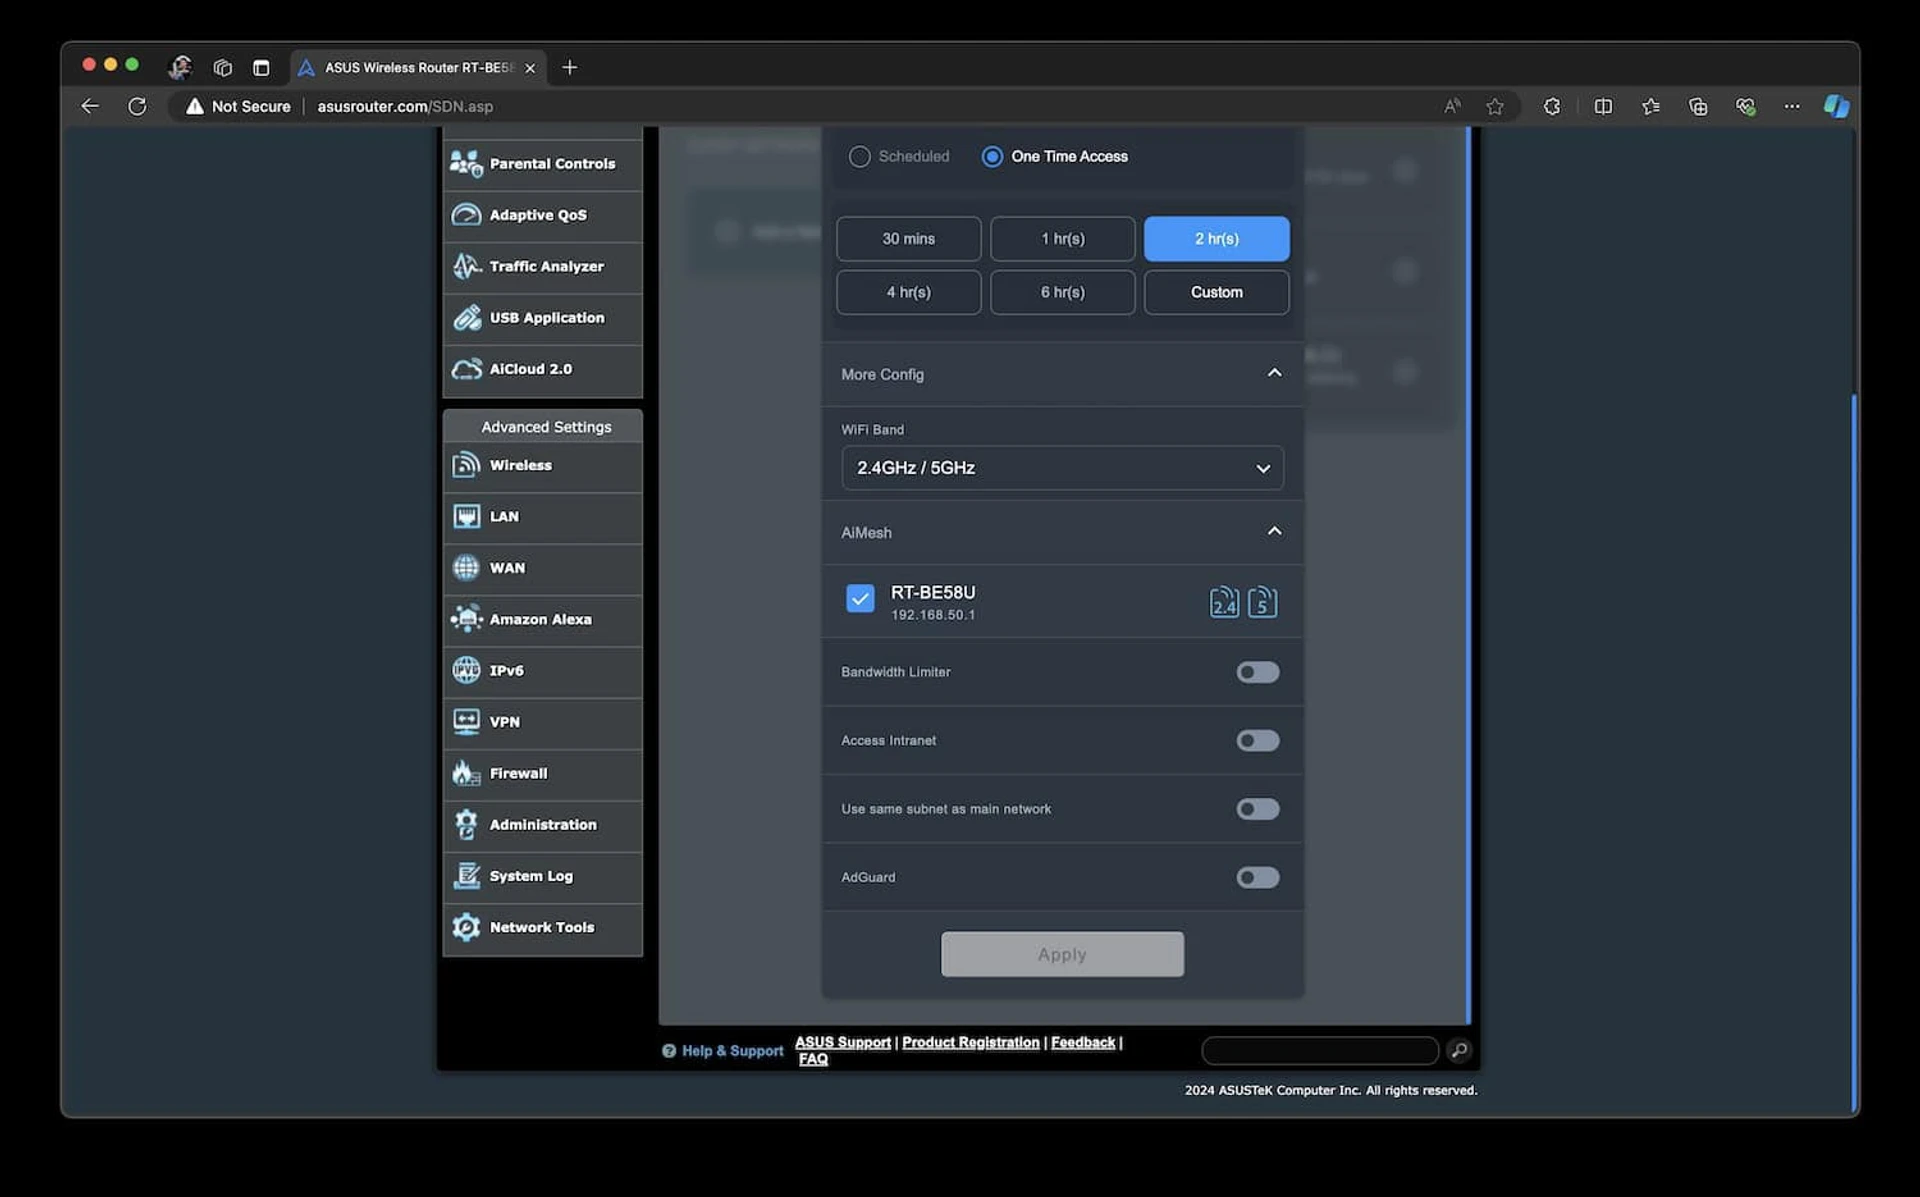The height and width of the screenshot is (1197, 1920).
Task: Enable the Access Intranet toggle
Action: point(1257,741)
